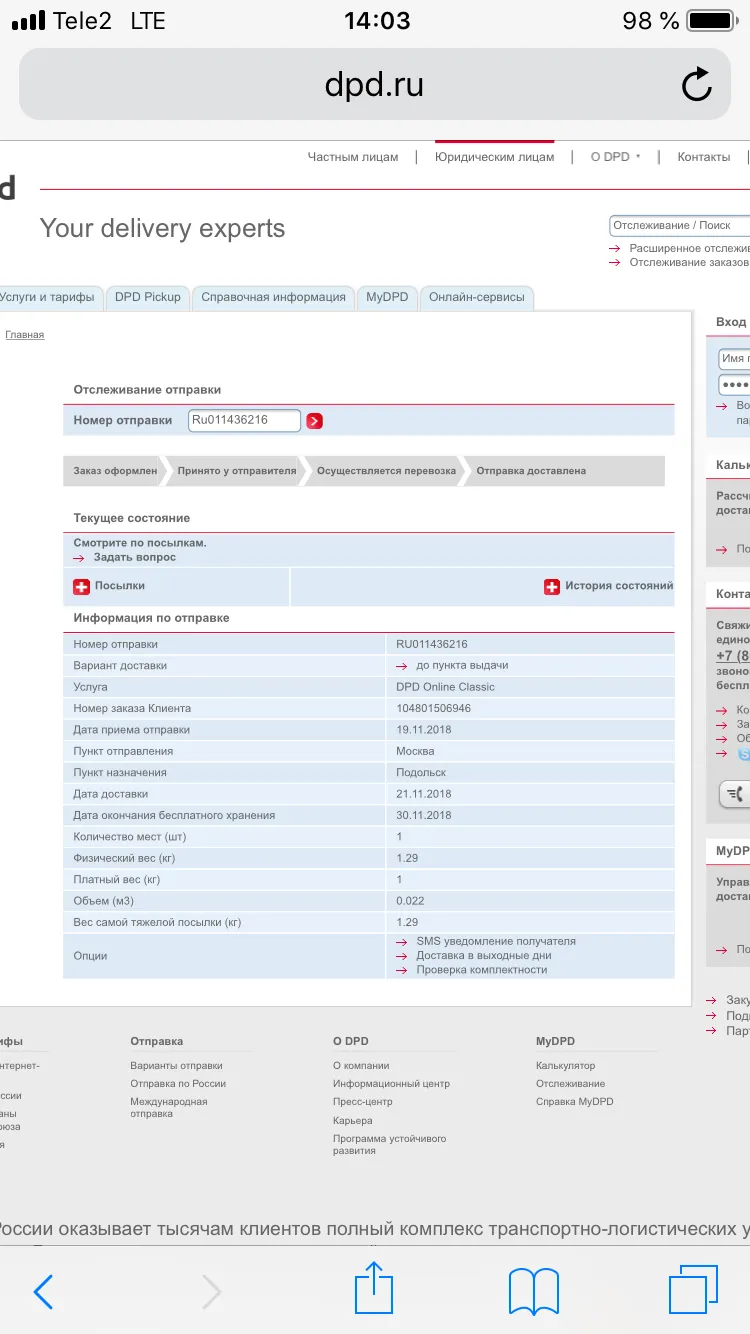Viewport: 750px width, 1334px height.
Task: Switch to Справочная информация tab
Action: [x=273, y=297]
